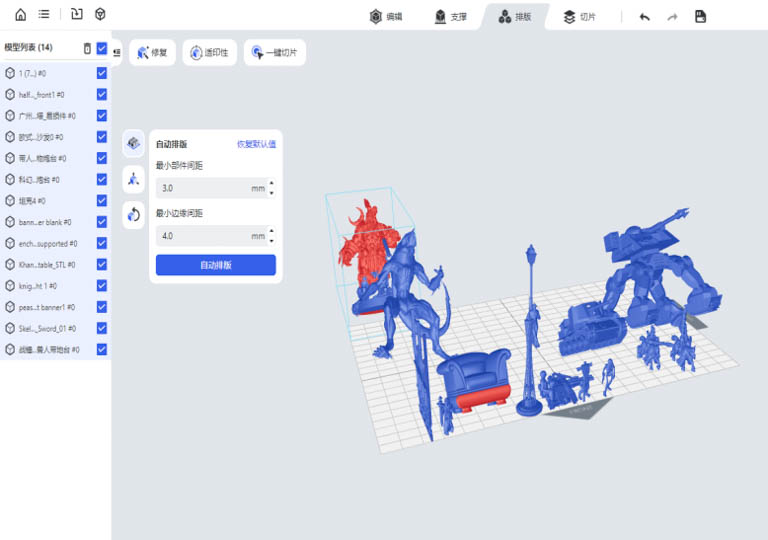This screenshot has width=768, height=540.
Task: Uncheck the 'Khan...table_STL #0' checkbox
Action: click(102, 264)
